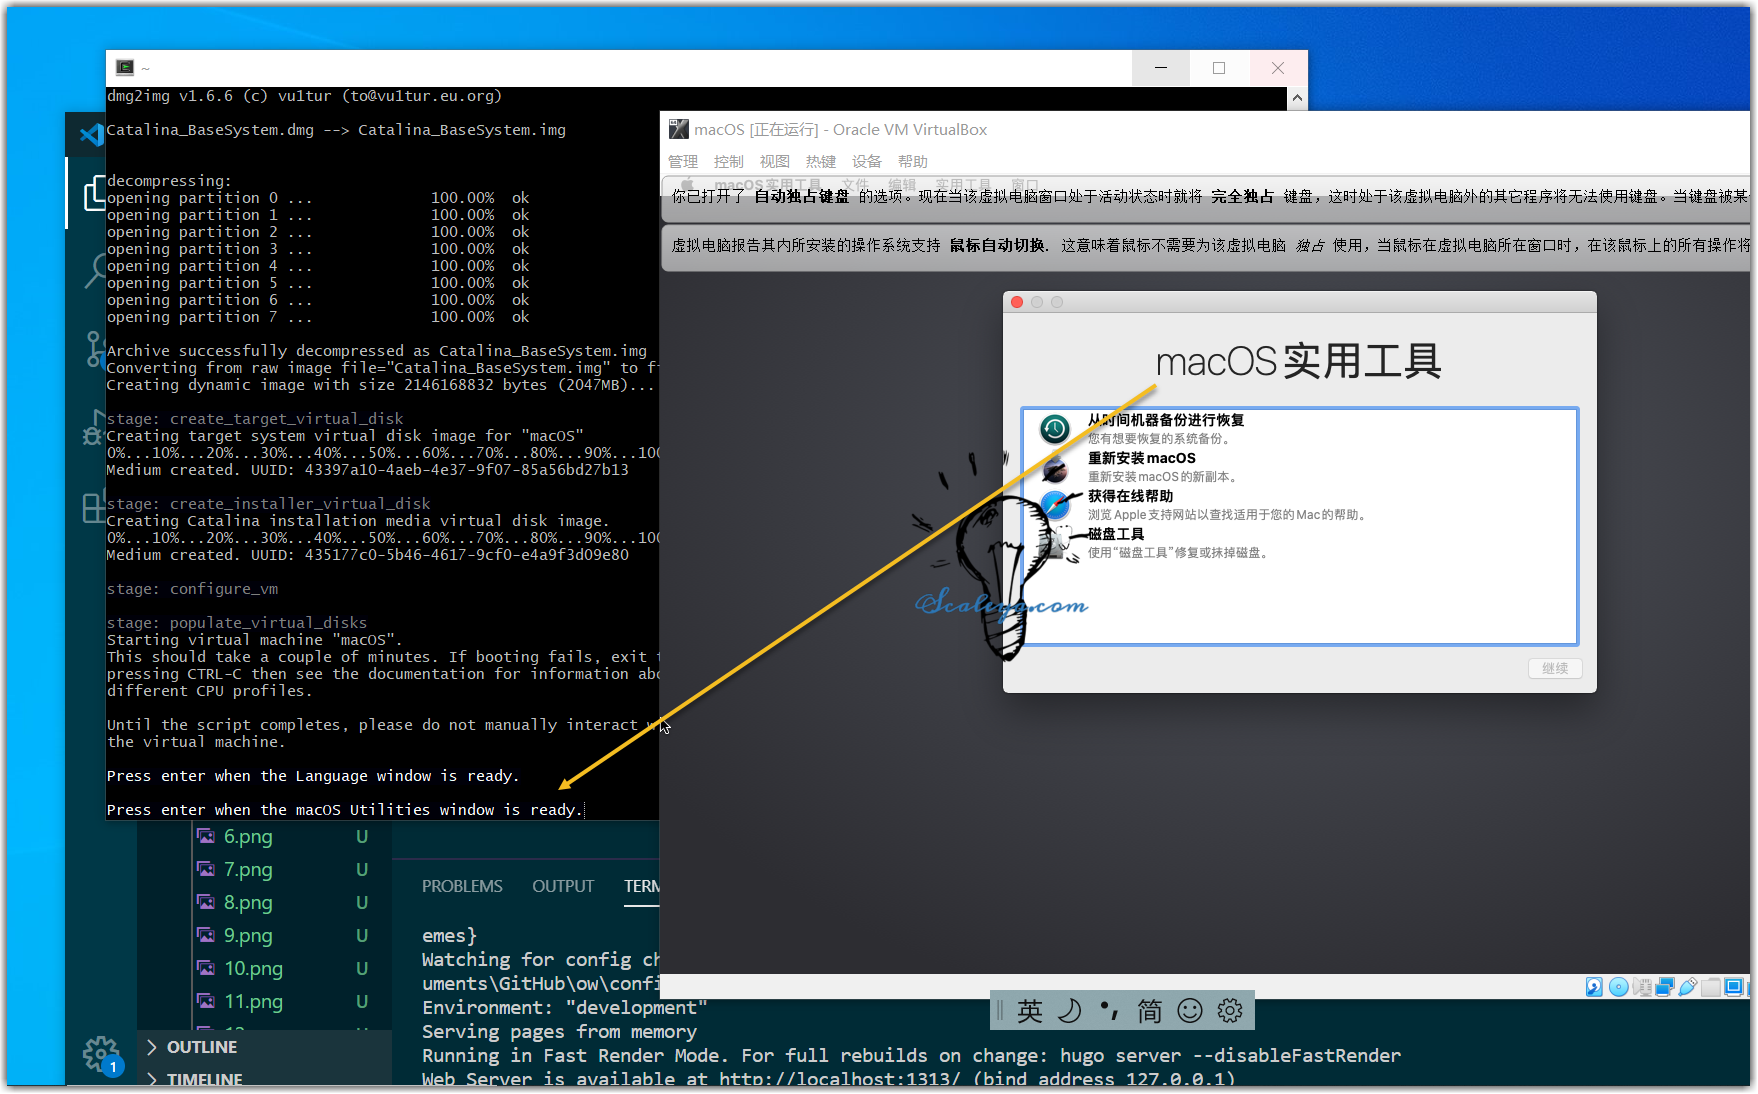Viewport: 1758px width, 1094px height.
Task: Open the Search view in activity bar
Action: pos(96,270)
